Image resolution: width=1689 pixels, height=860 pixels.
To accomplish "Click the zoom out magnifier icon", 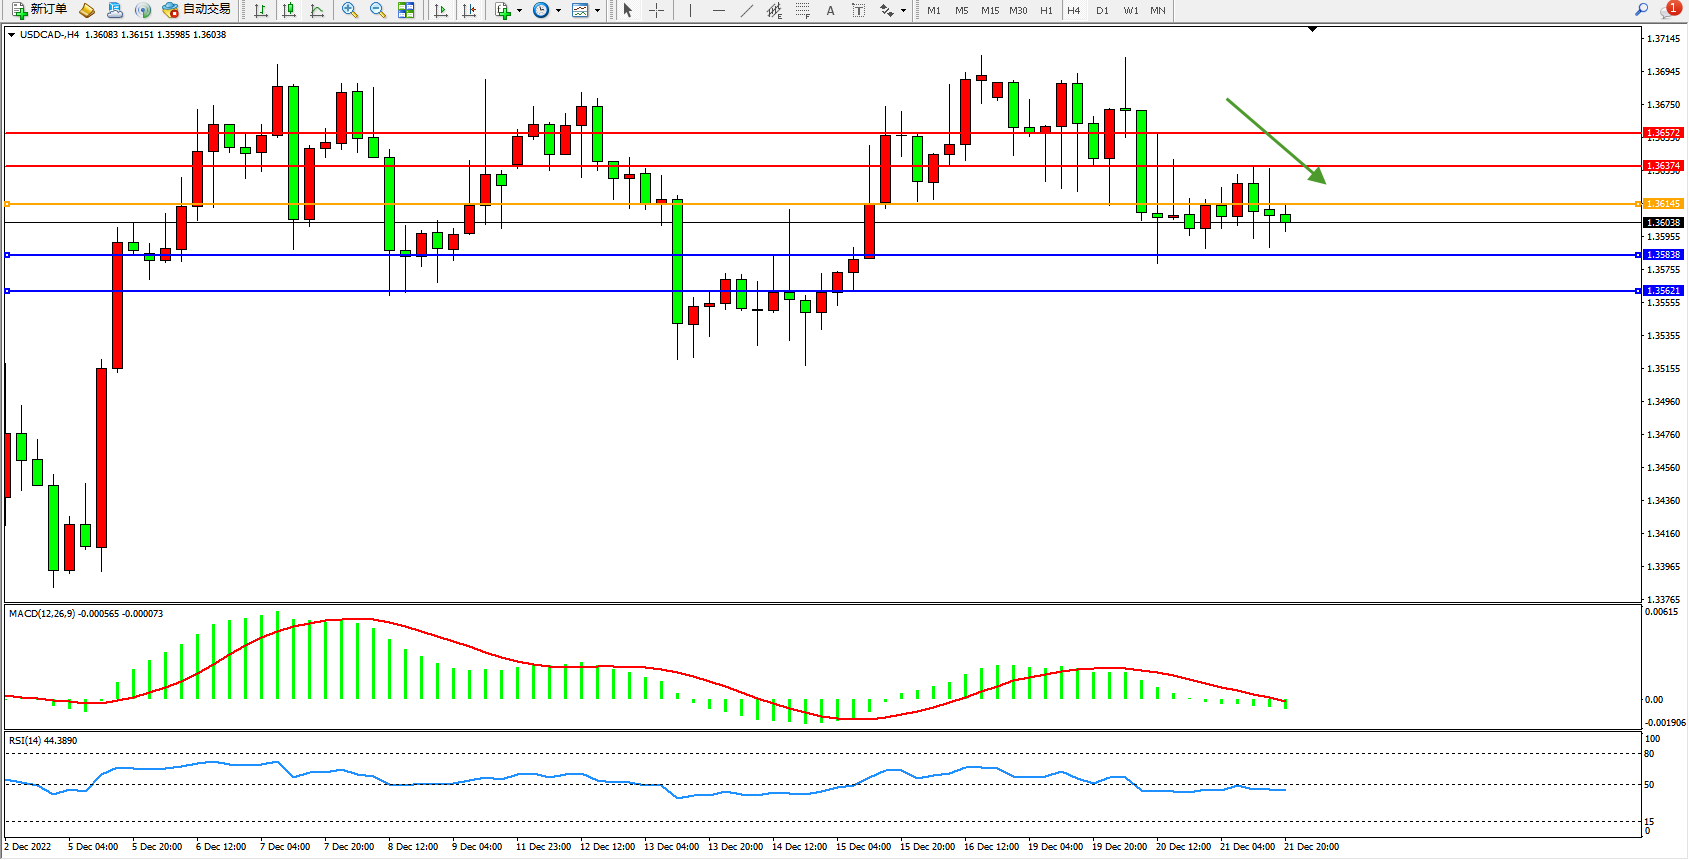I will [377, 10].
